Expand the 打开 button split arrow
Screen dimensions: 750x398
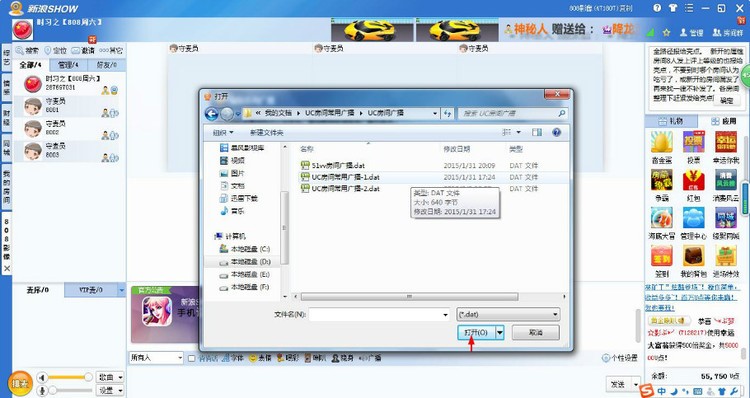pyautogui.click(x=499, y=332)
